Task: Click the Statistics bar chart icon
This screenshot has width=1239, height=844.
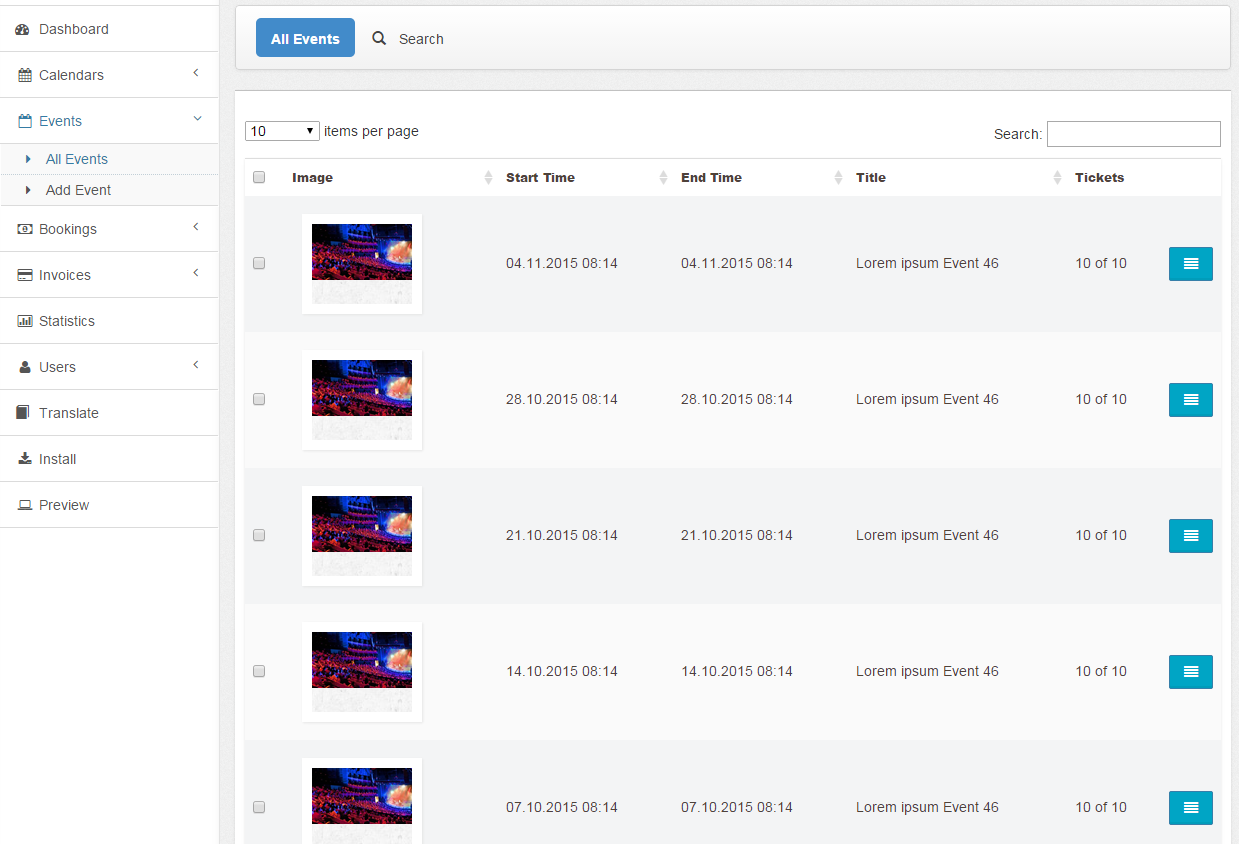Action: point(25,321)
